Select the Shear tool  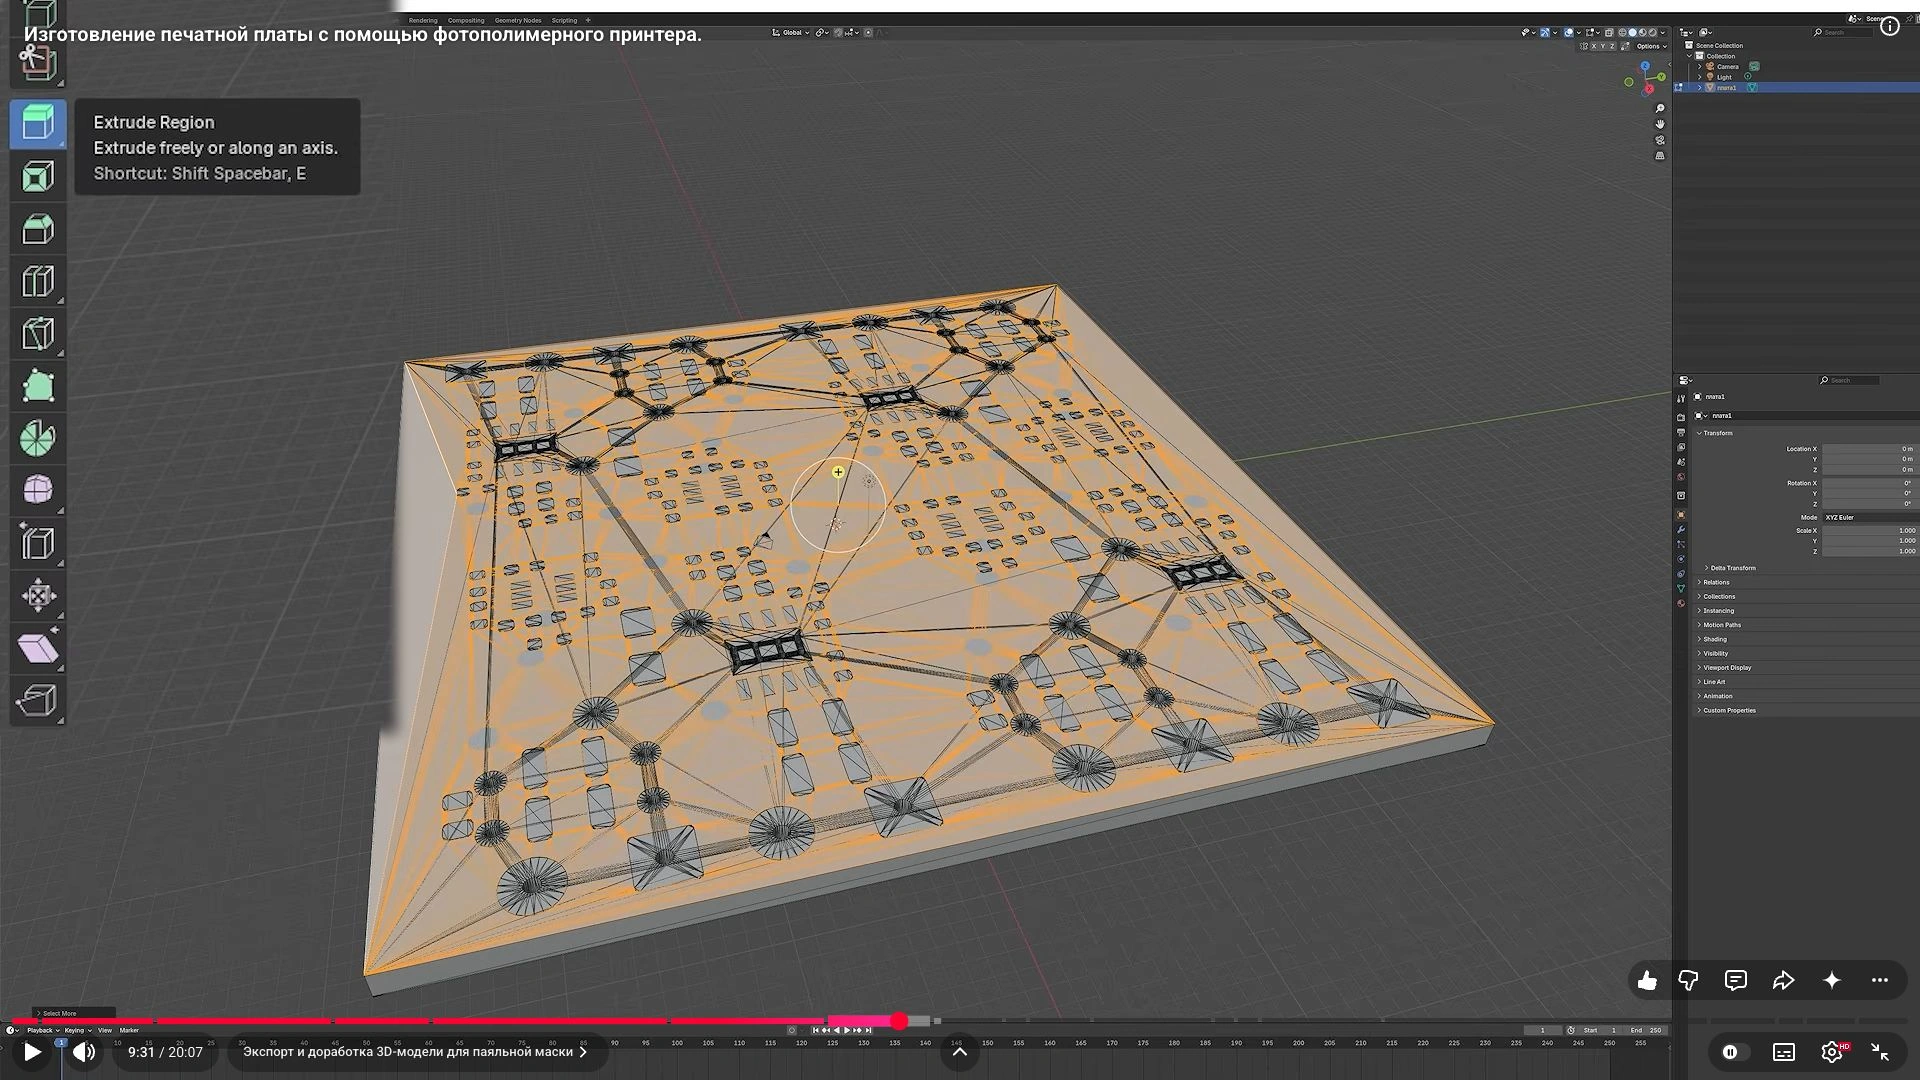click(38, 648)
